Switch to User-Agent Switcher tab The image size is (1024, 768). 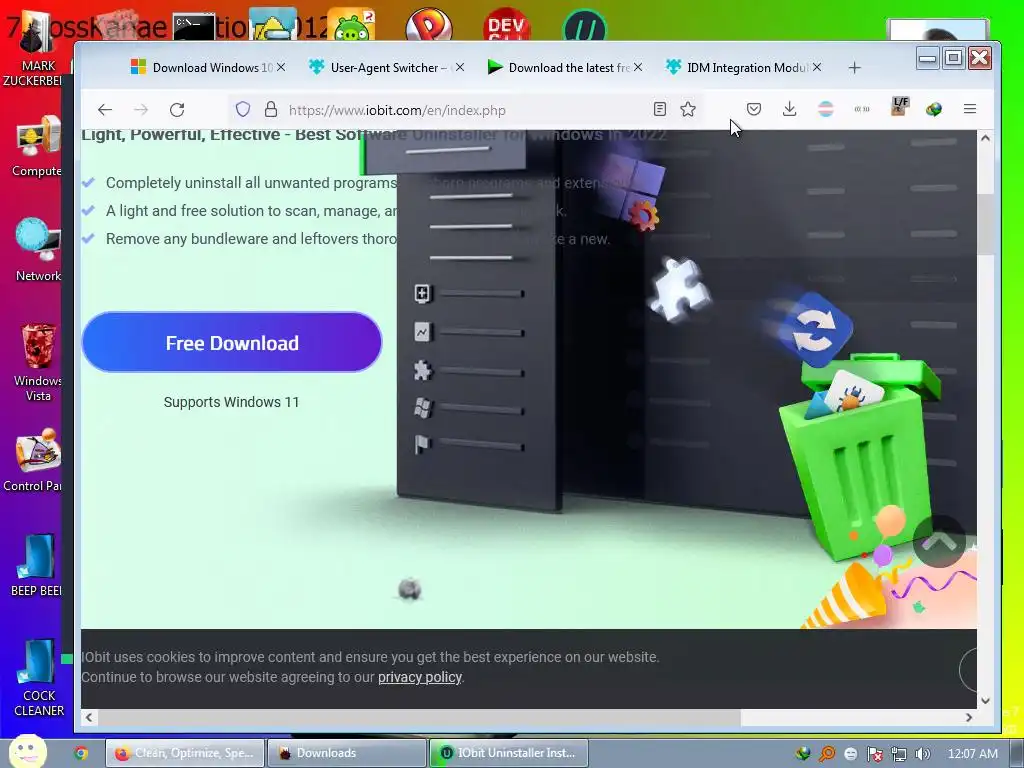(x=385, y=67)
